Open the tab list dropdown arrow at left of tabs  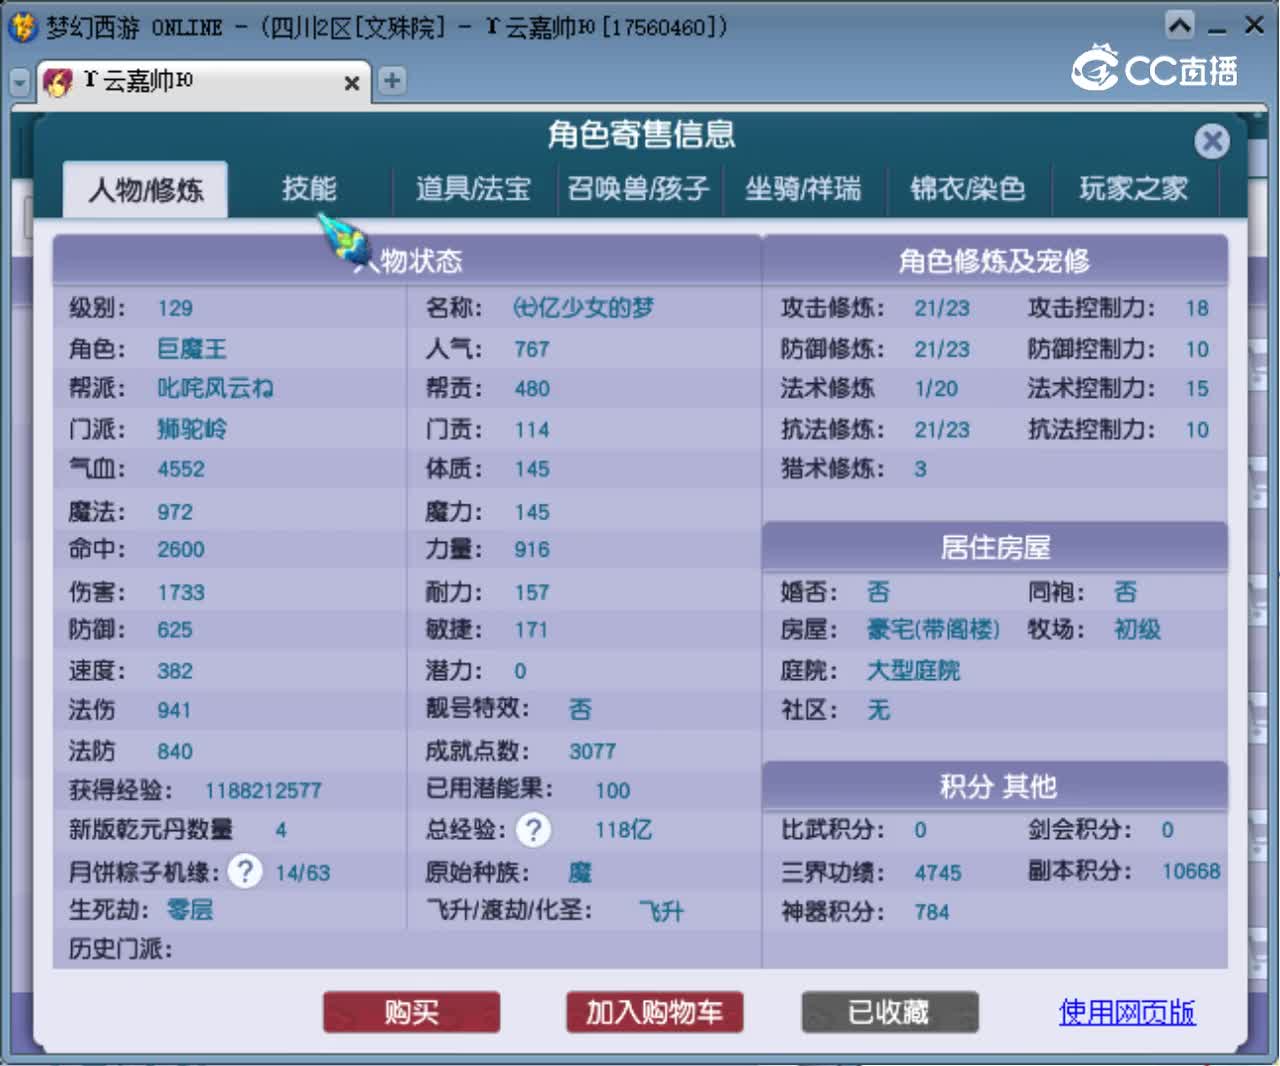(x=19, y=81)
